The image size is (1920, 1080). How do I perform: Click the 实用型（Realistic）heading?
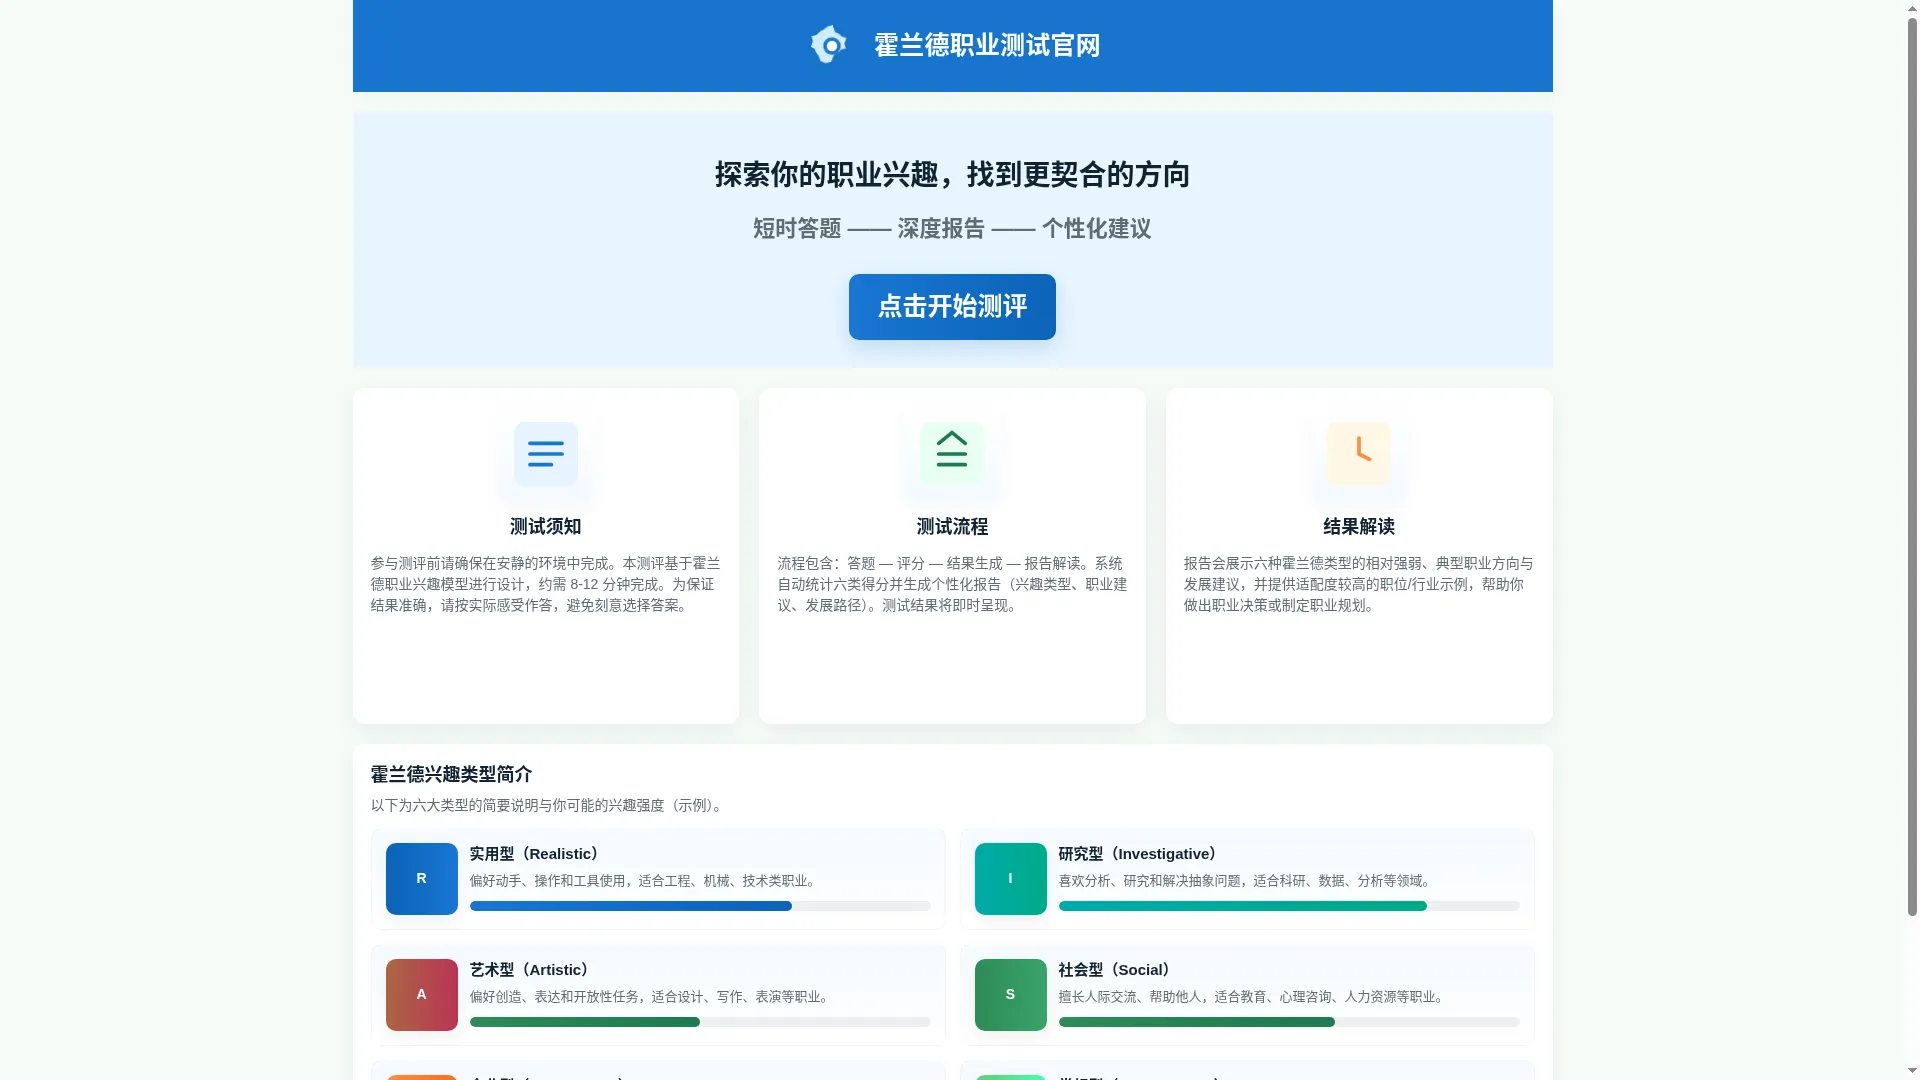point(537,854)
